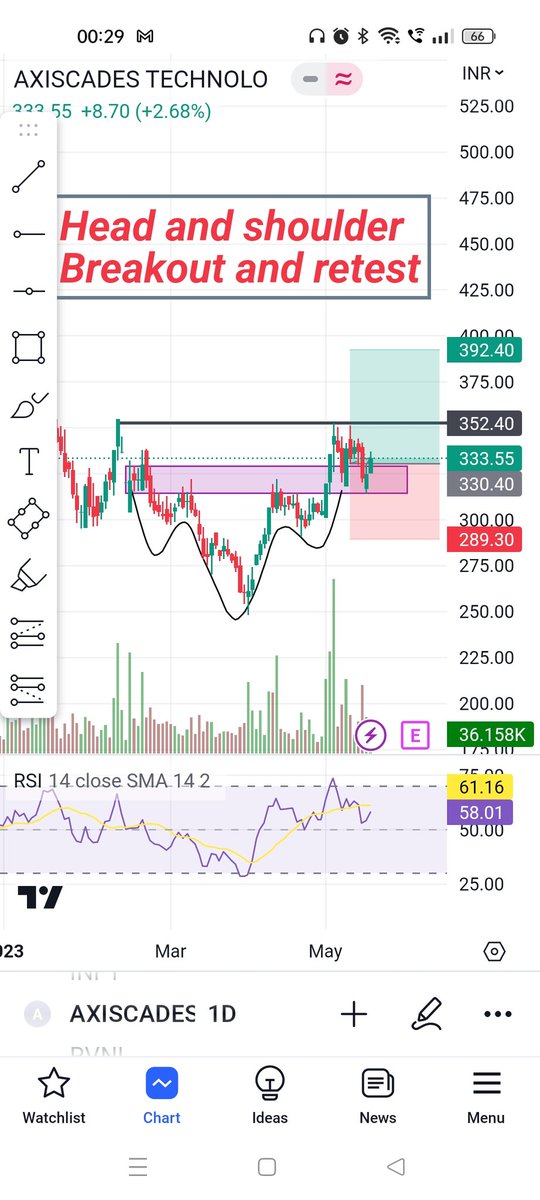Select the Head and shoulder text annotation
The image size is (540, 1200).
click(244, 247)
